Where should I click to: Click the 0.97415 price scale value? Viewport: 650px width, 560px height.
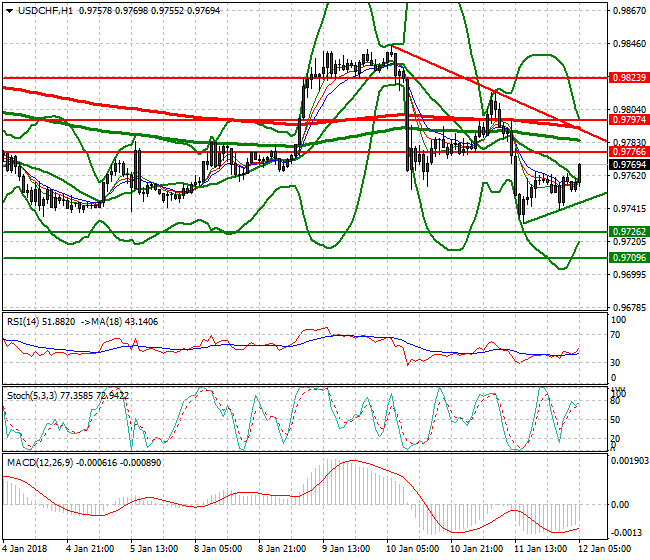(629, 208)
